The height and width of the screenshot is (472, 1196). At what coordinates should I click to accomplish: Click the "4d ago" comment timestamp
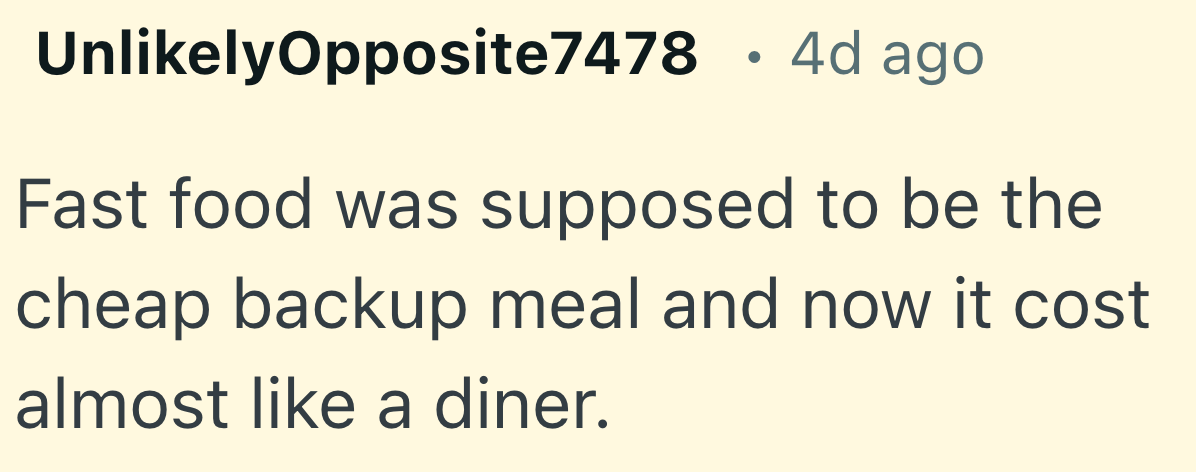[886, 55]
